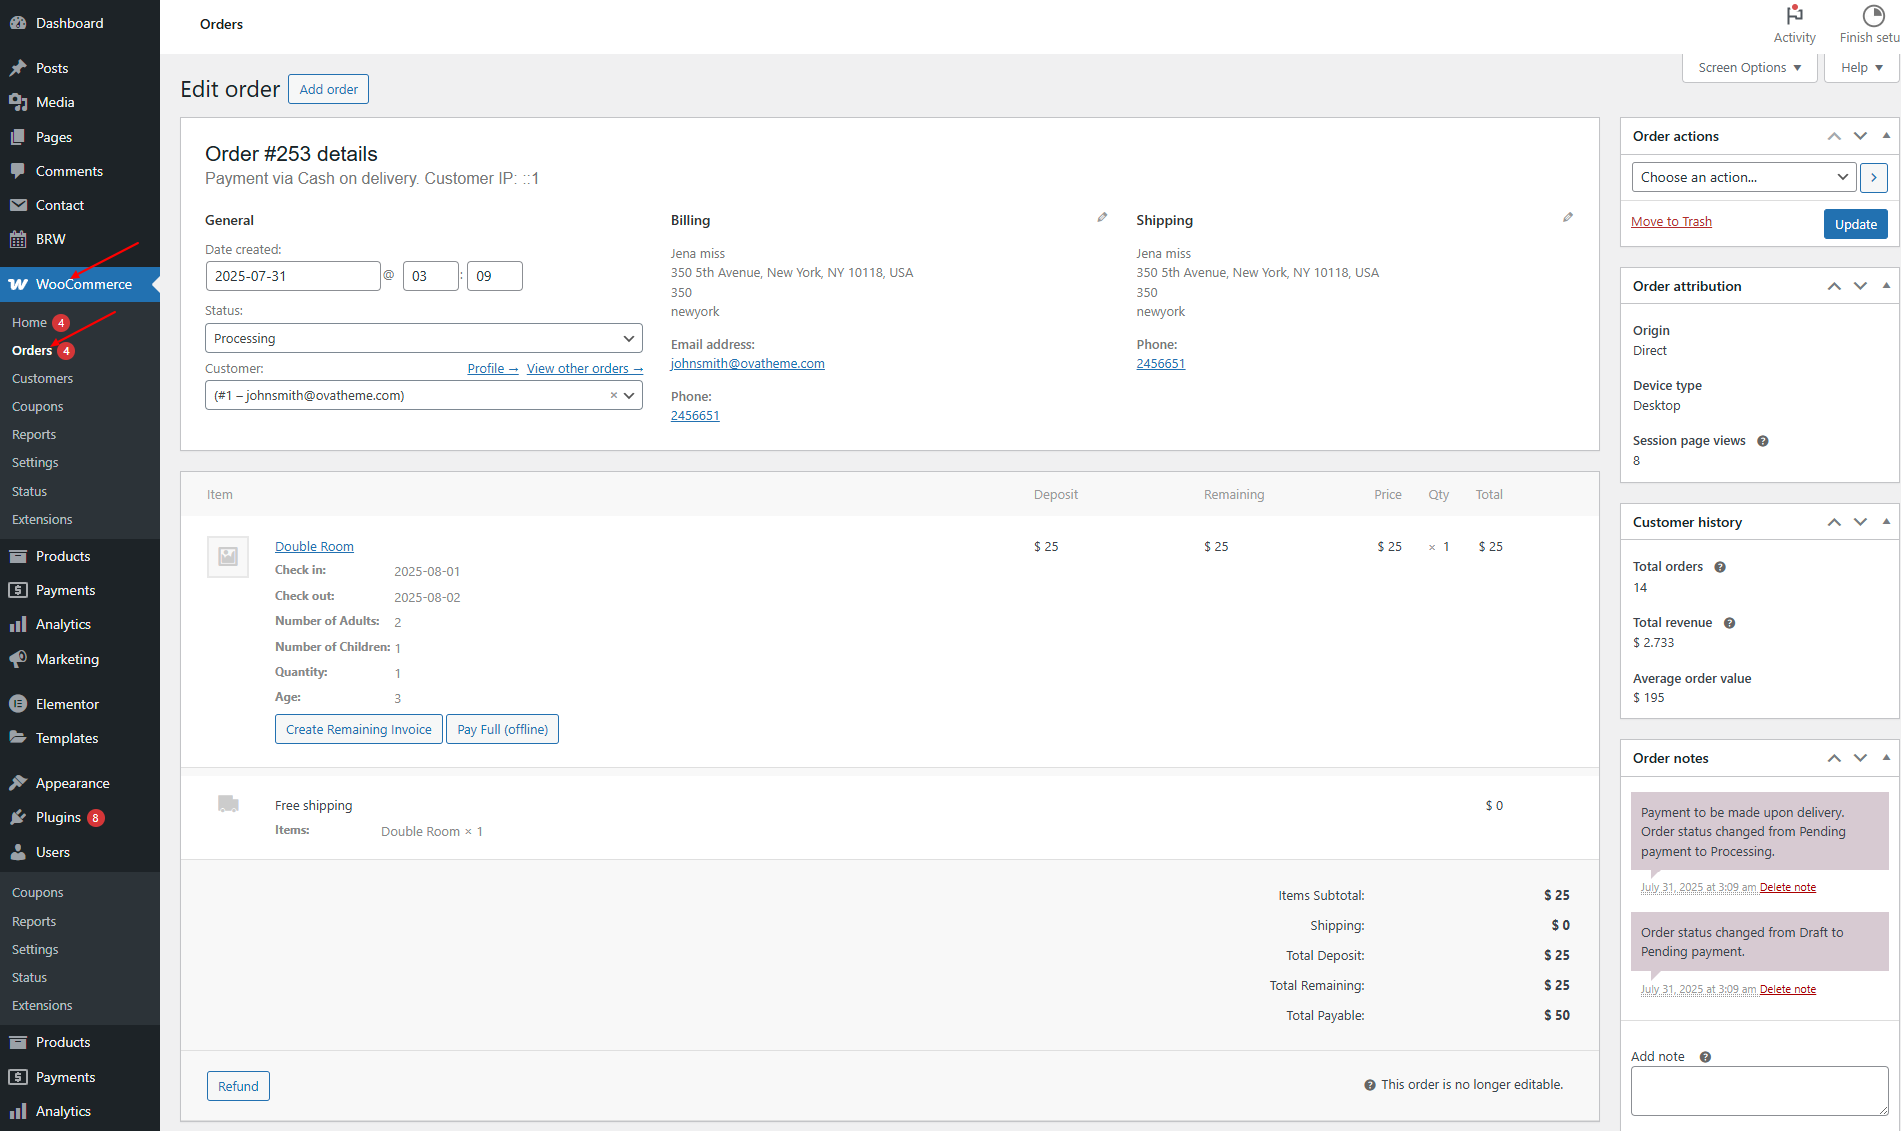Toggle the Customer history panel collapse arrow

coord(1886,522)
